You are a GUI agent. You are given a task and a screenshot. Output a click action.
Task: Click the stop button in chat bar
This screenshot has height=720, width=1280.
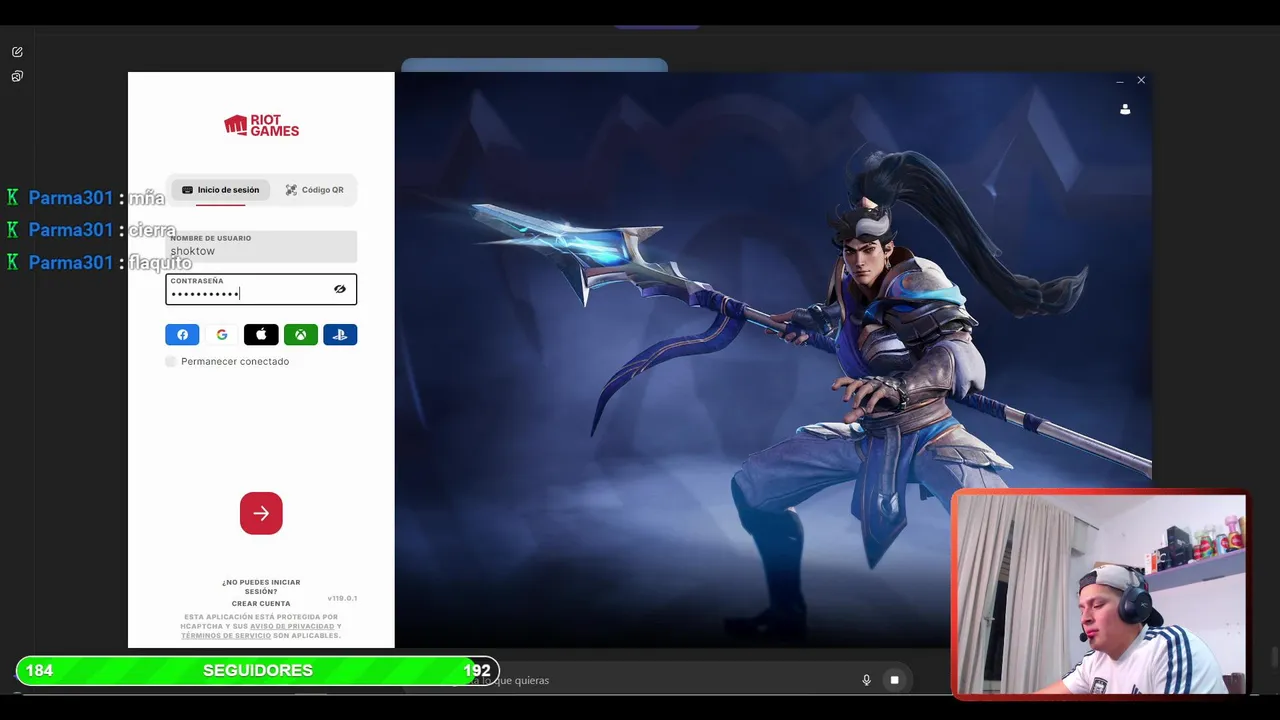tap(894, 680)
